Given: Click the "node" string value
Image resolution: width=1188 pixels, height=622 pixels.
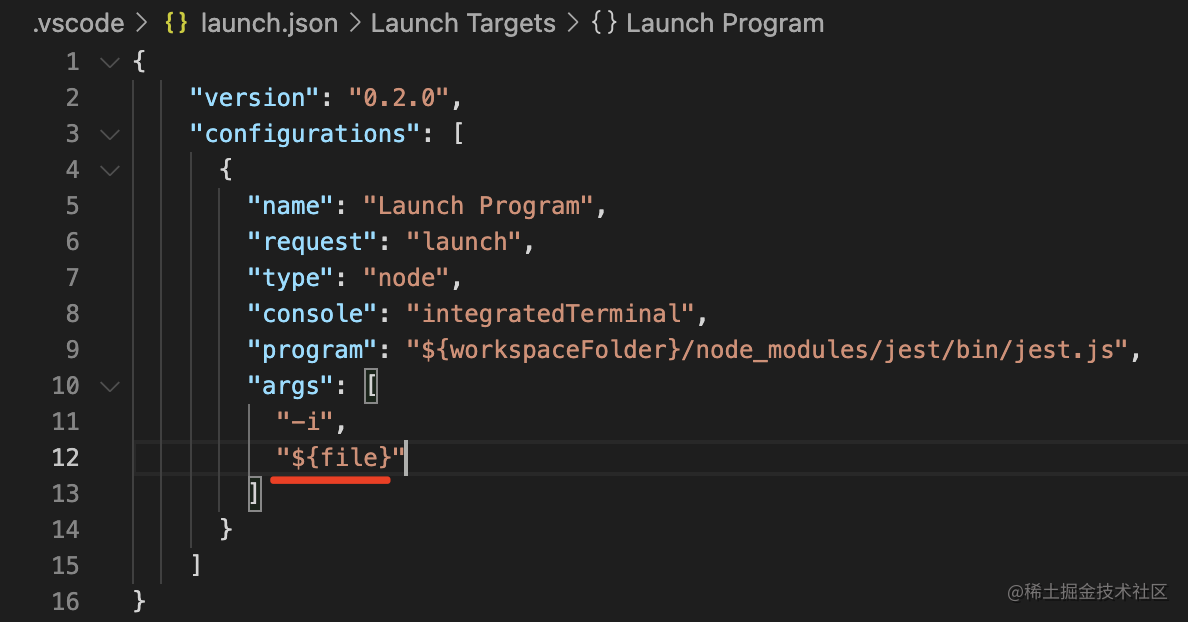Looking at the screenshot, I should click(x=407, y=278).
